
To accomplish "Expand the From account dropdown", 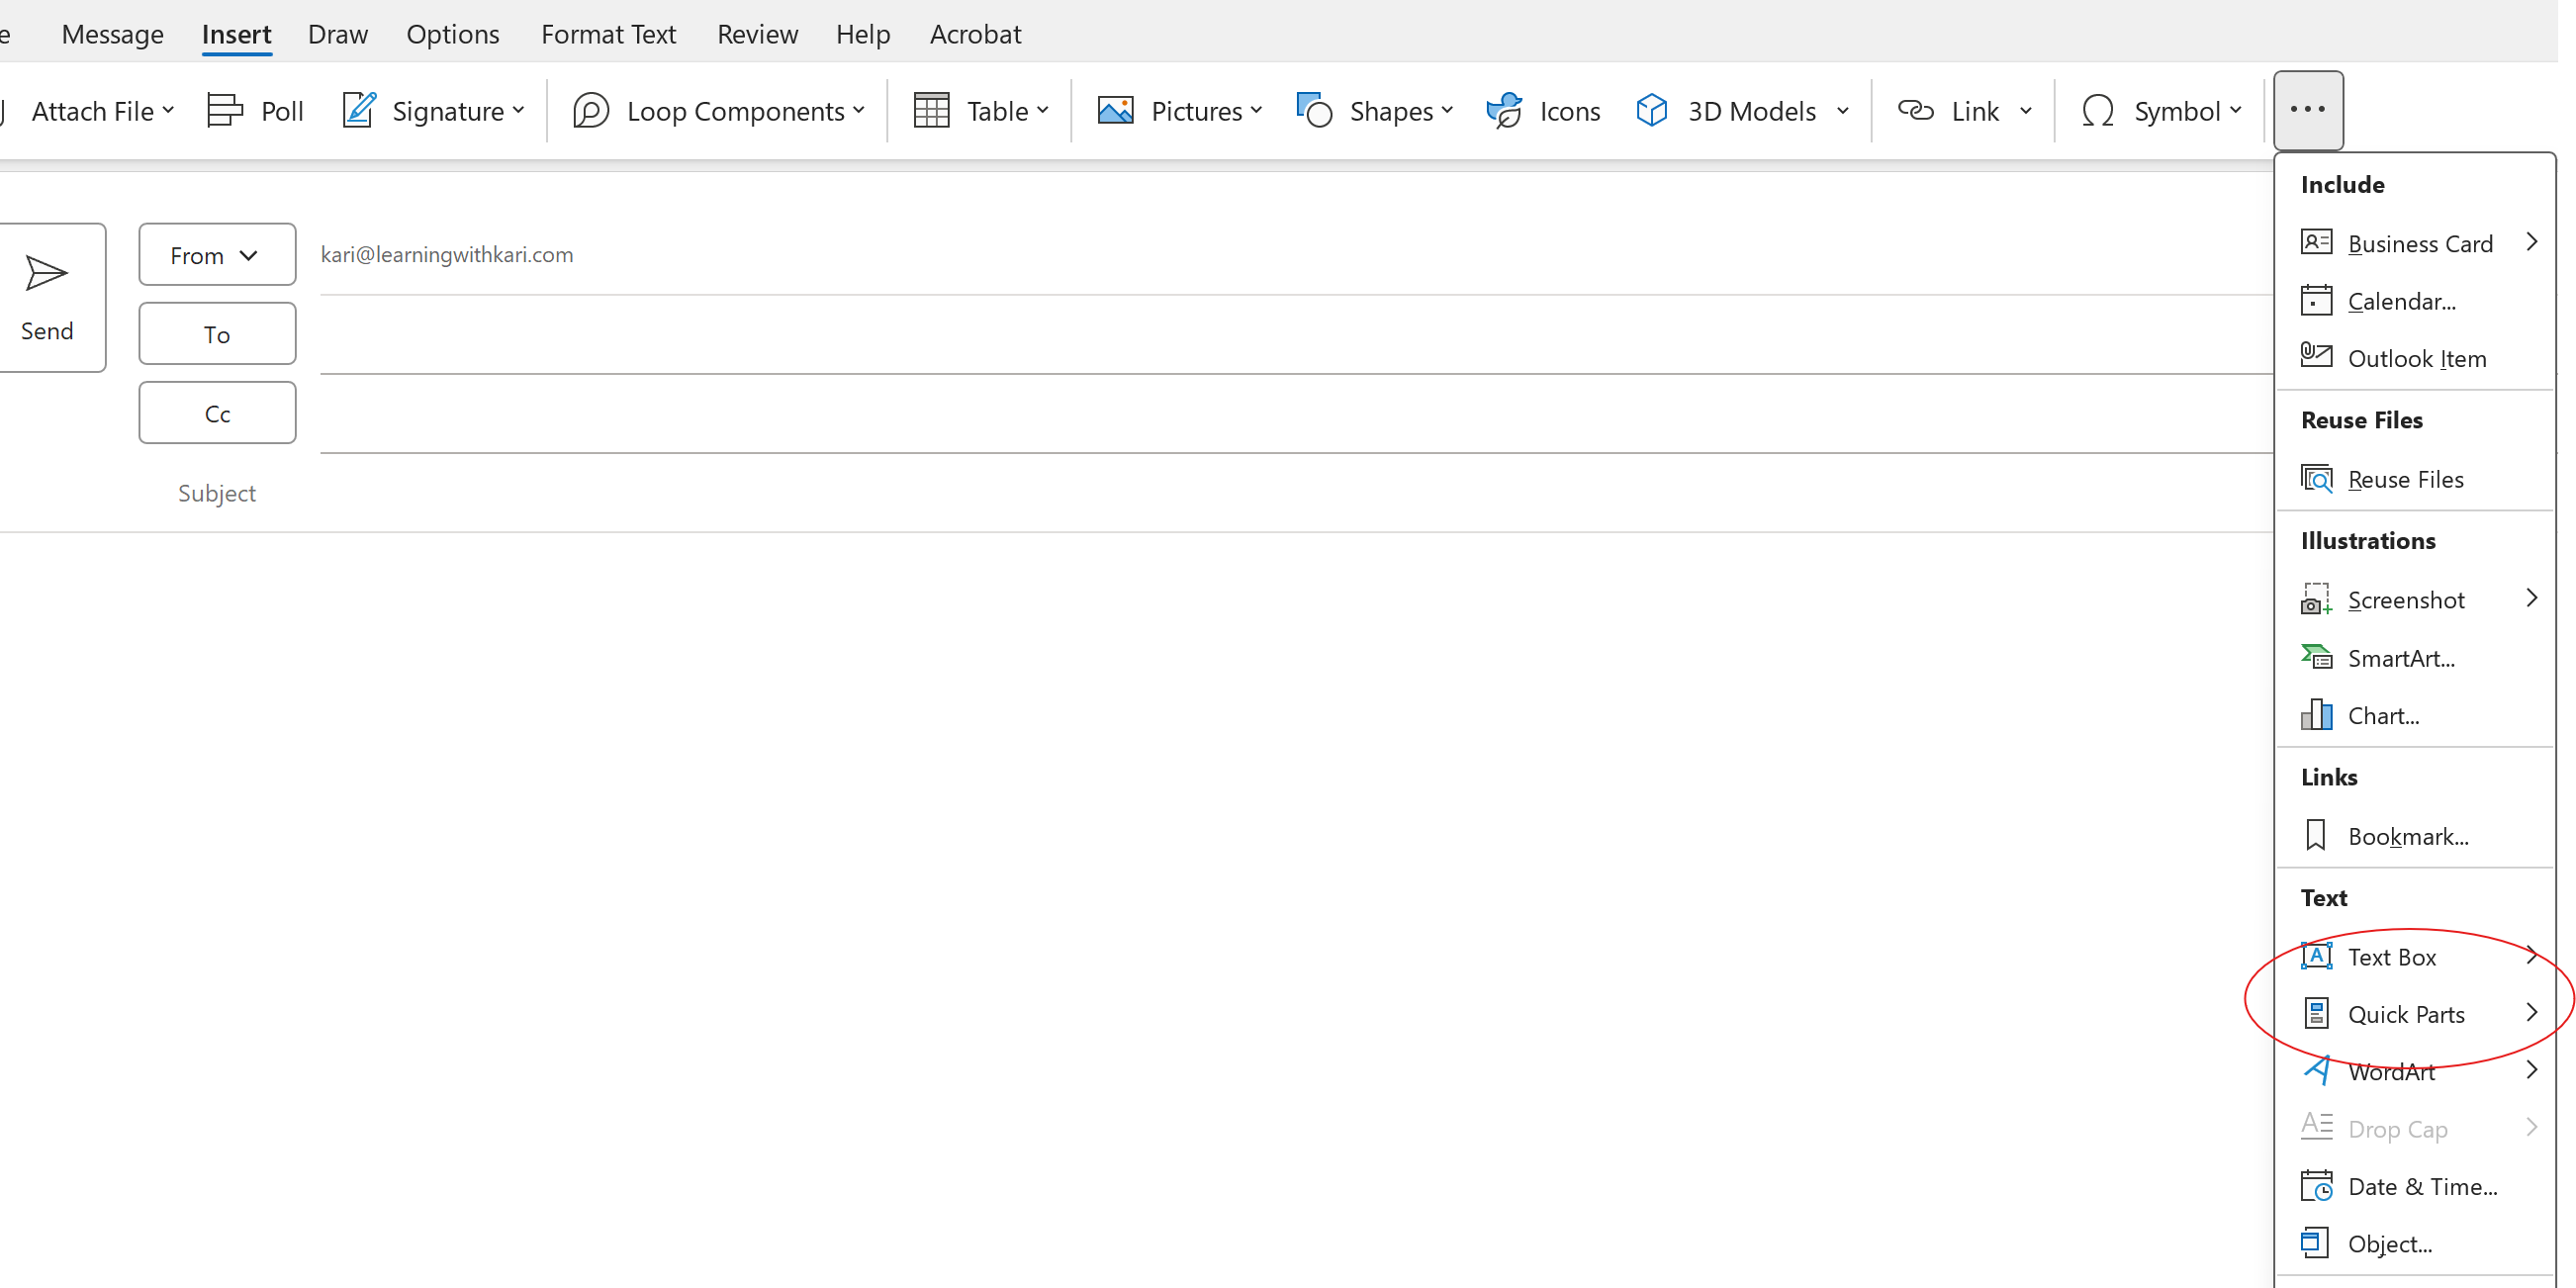I will pyautogui.click(x=217, y=255).
